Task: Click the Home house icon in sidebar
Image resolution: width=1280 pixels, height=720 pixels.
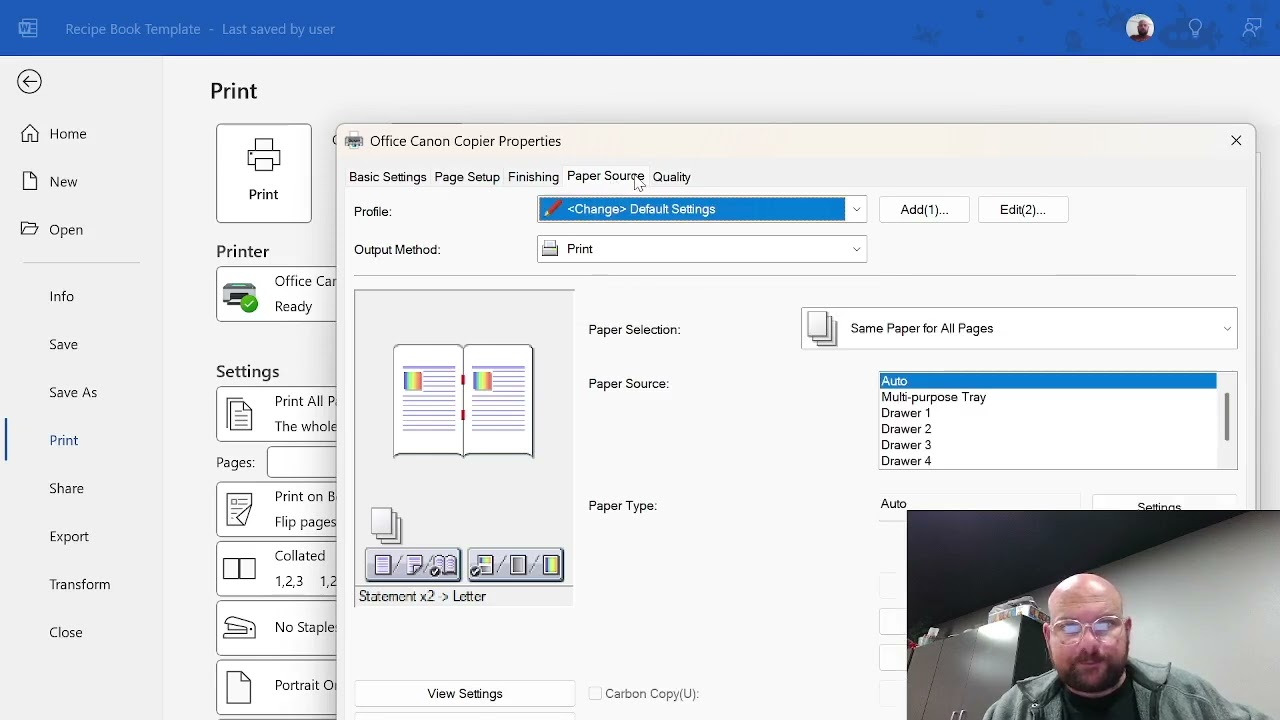Action: (x=30, y=133)
